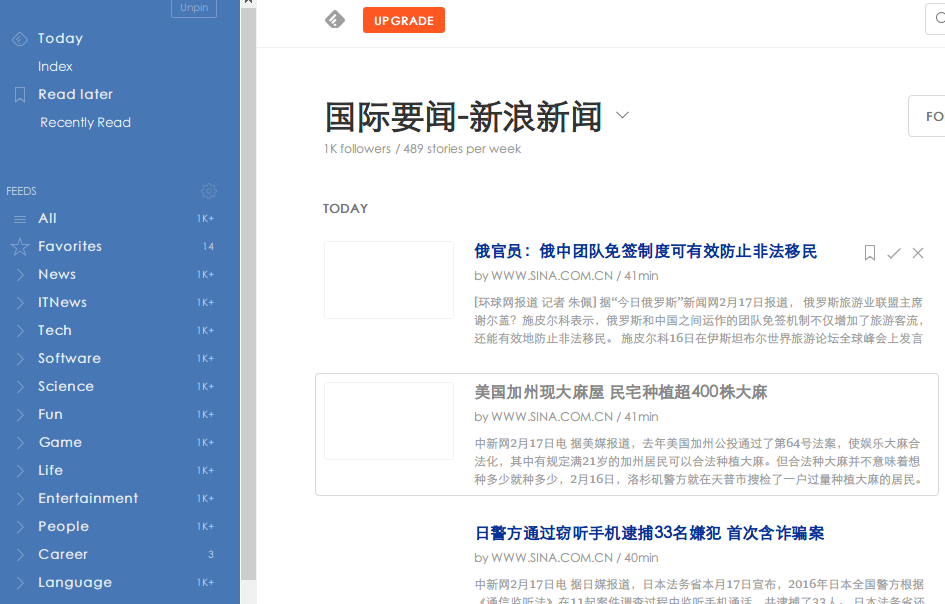Image resolution: width=945 pixels, height=604 pixels.
Task: Expand the Fun category chevron
Action: click(20, 415)
